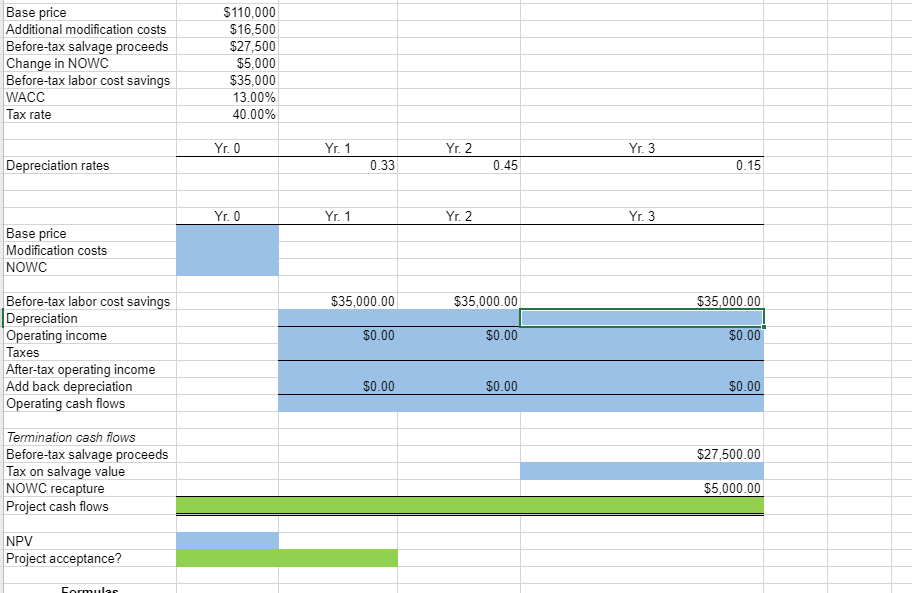Click the Yr. 1 labor savings $35,000.00 cell

tap(338, 301)
